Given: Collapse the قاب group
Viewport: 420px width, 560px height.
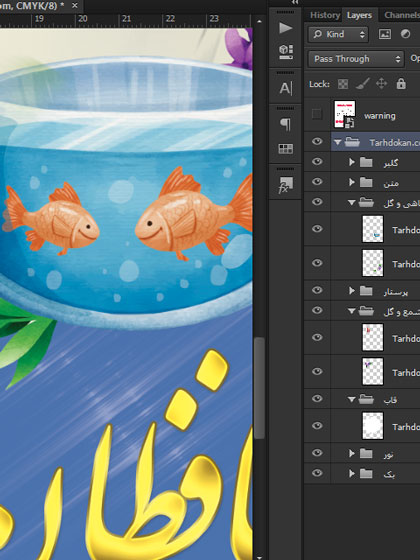Looking at the screenshot, I should (352, 399).
